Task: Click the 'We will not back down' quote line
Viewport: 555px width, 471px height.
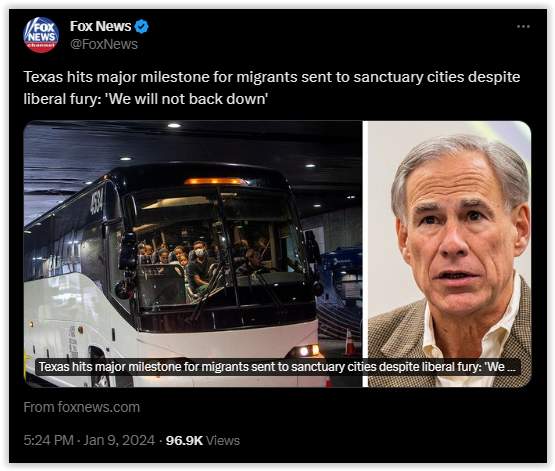Action: click(145, 99)
